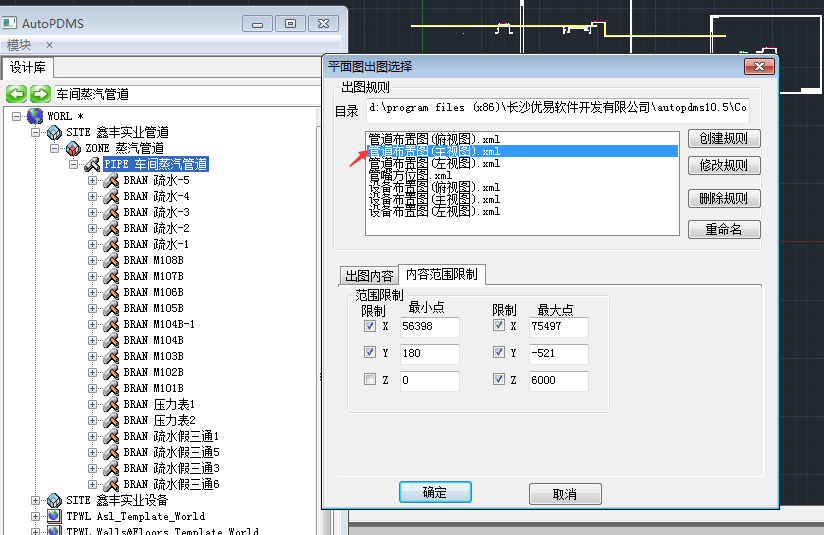Expand the BRAN M108B branch node
The width and height of the screenshot is (824, 535).
93,261
